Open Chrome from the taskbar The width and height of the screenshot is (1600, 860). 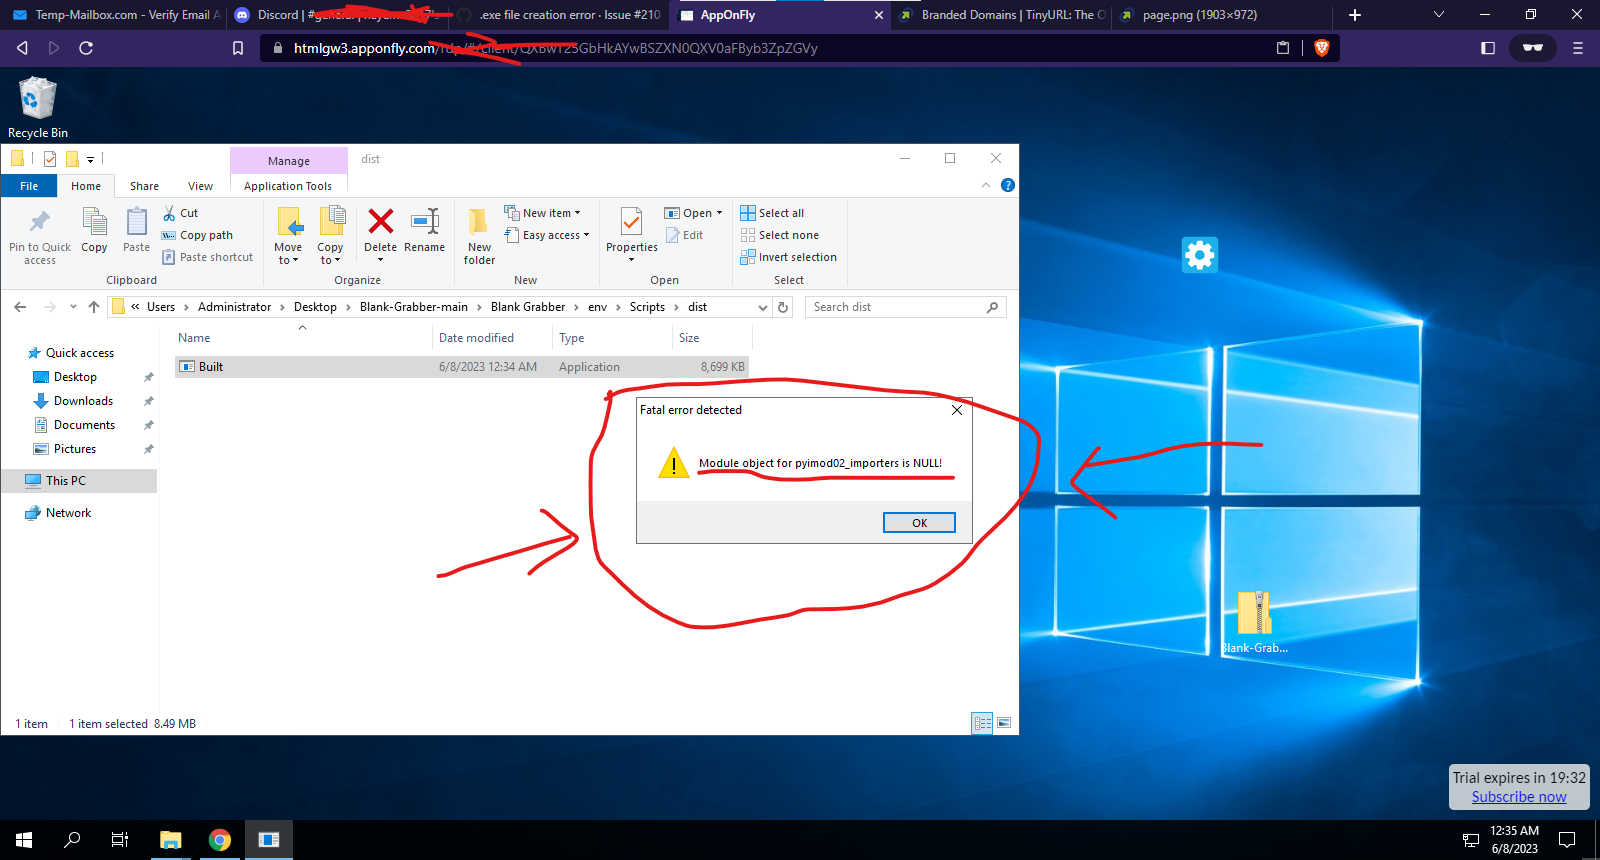click(x=219, y=840)
